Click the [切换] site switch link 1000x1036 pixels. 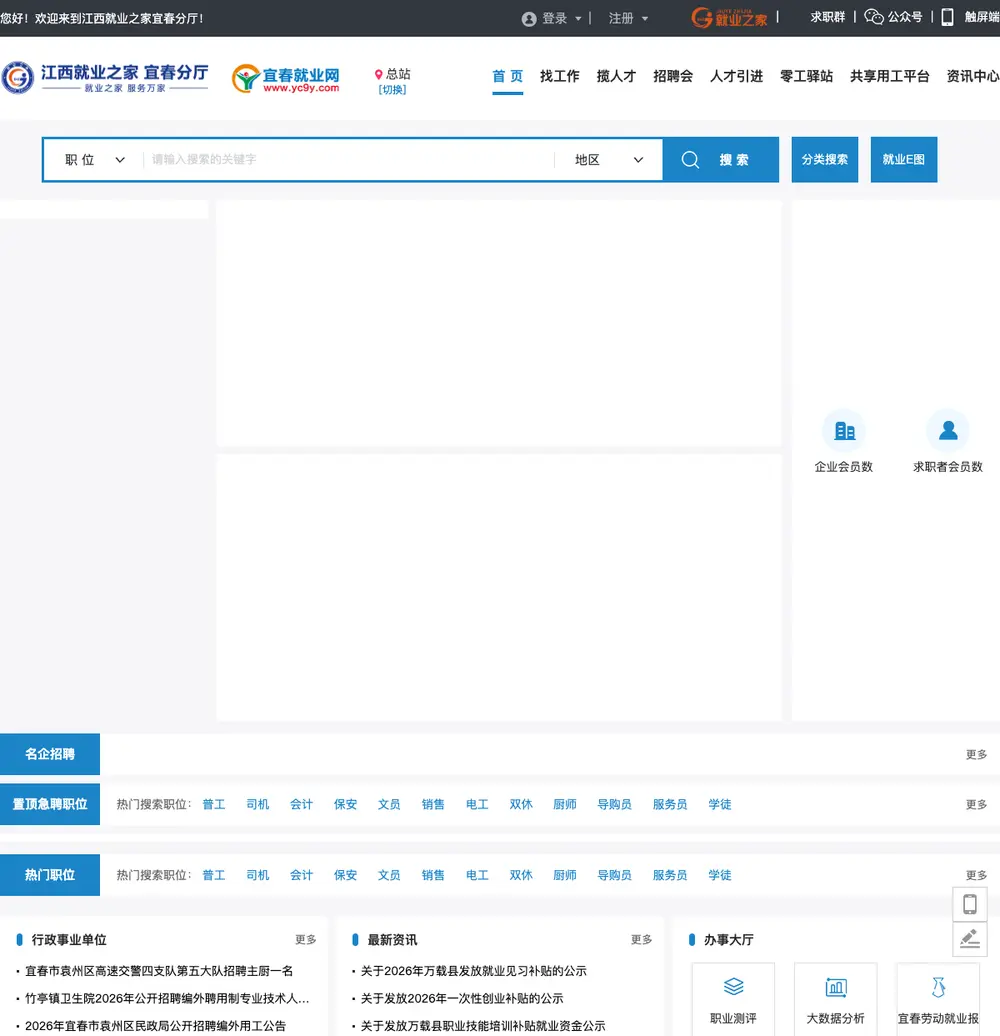392,90
